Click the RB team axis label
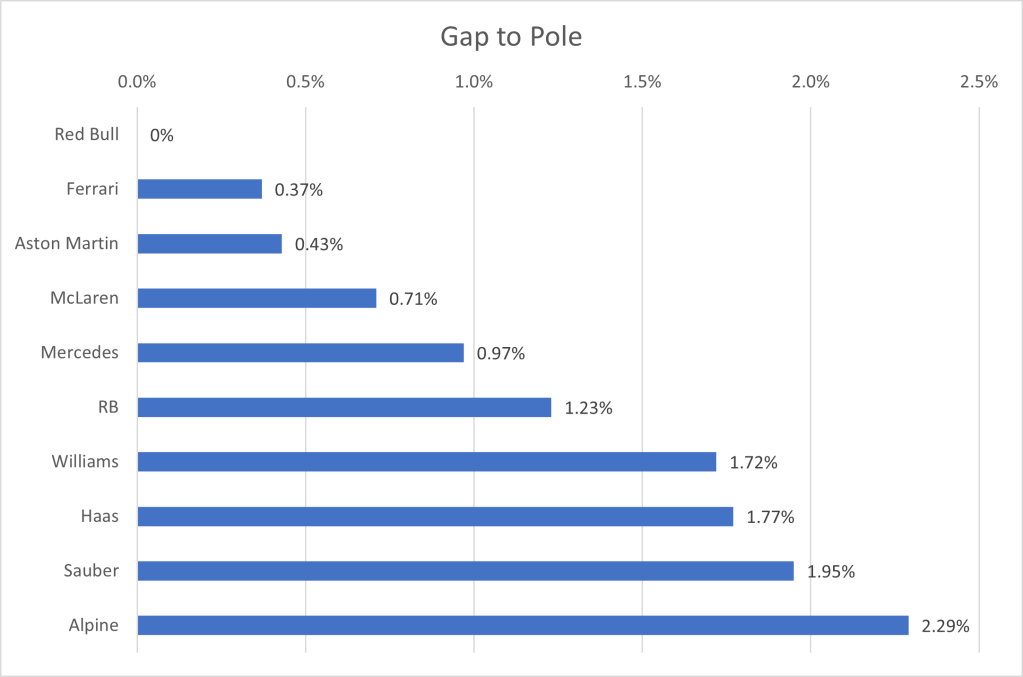This screenshot has height=677, width=1023. pos(107,407)
